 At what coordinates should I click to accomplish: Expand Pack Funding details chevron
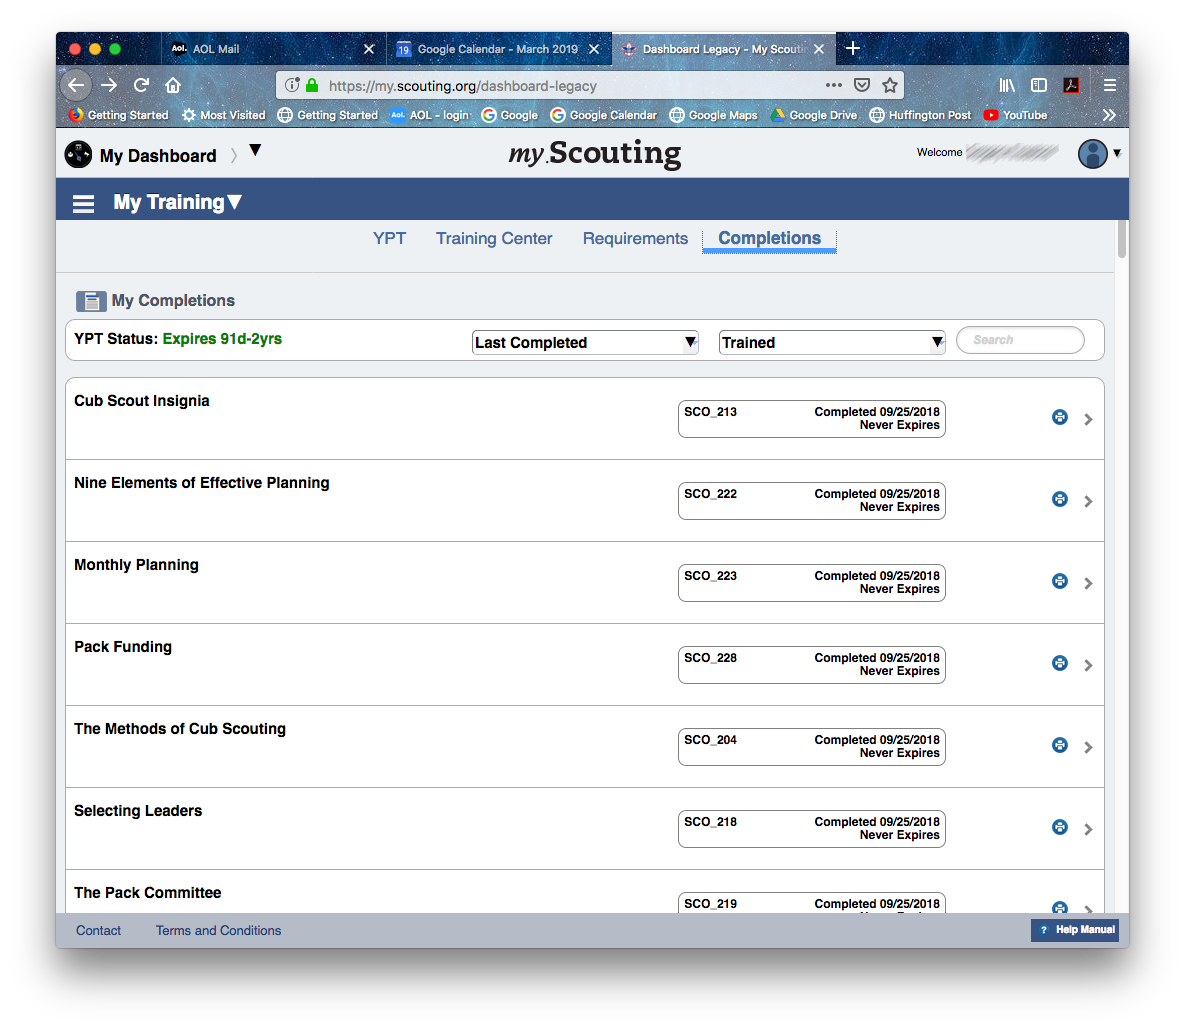coord(1088,665)
